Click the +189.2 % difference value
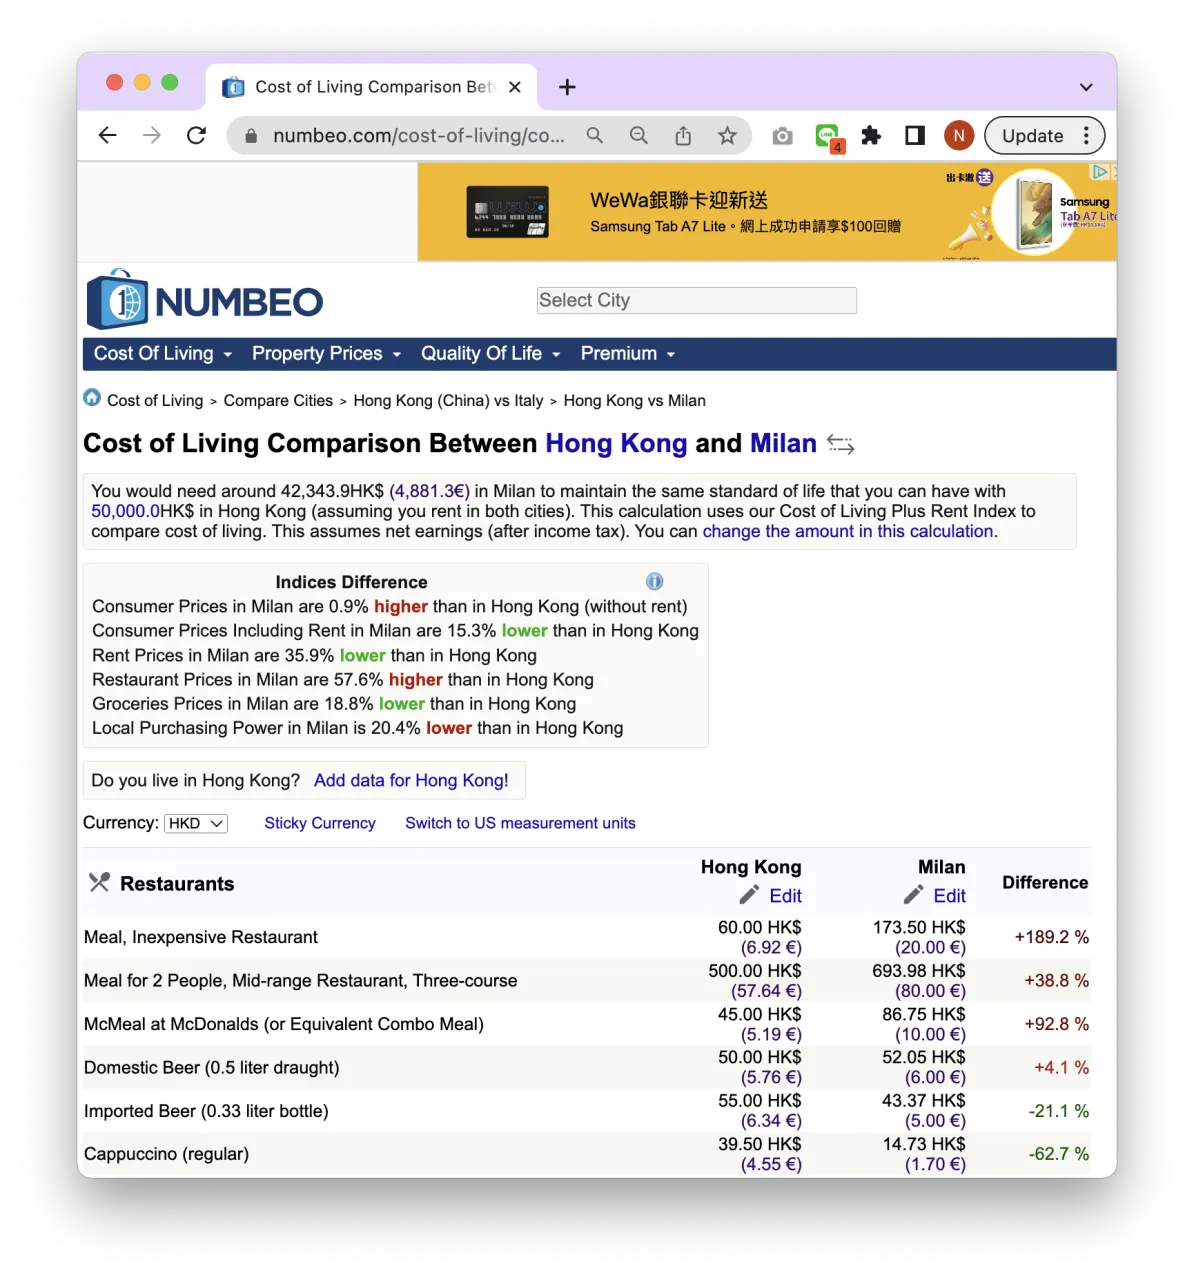 (1052, 937)
